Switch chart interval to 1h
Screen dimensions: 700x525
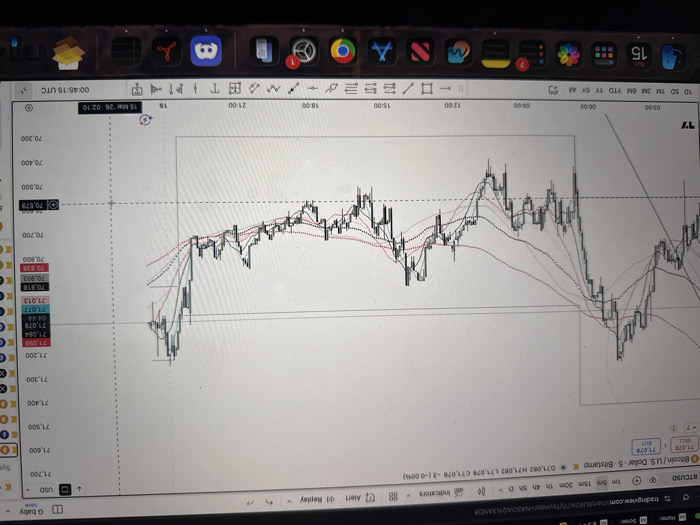click(x=550, y=486)
